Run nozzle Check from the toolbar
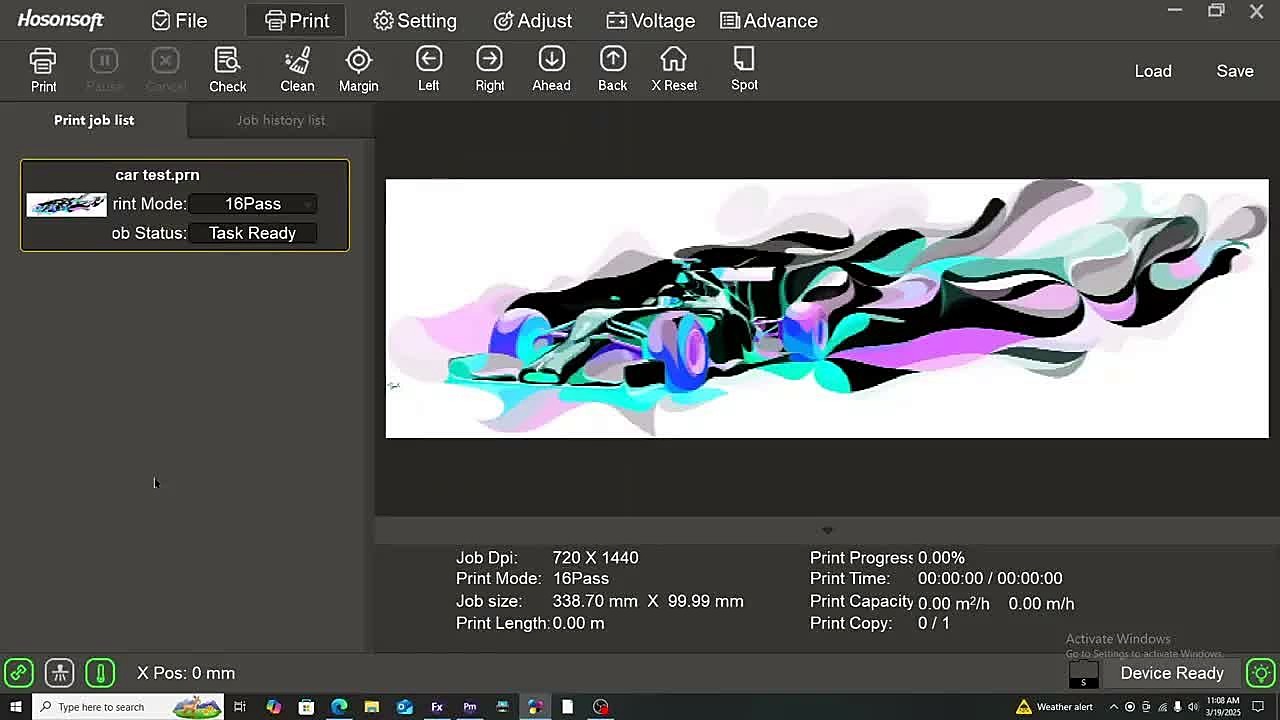The height and width of the screenshot is (720, 1280). pos(227,70)
